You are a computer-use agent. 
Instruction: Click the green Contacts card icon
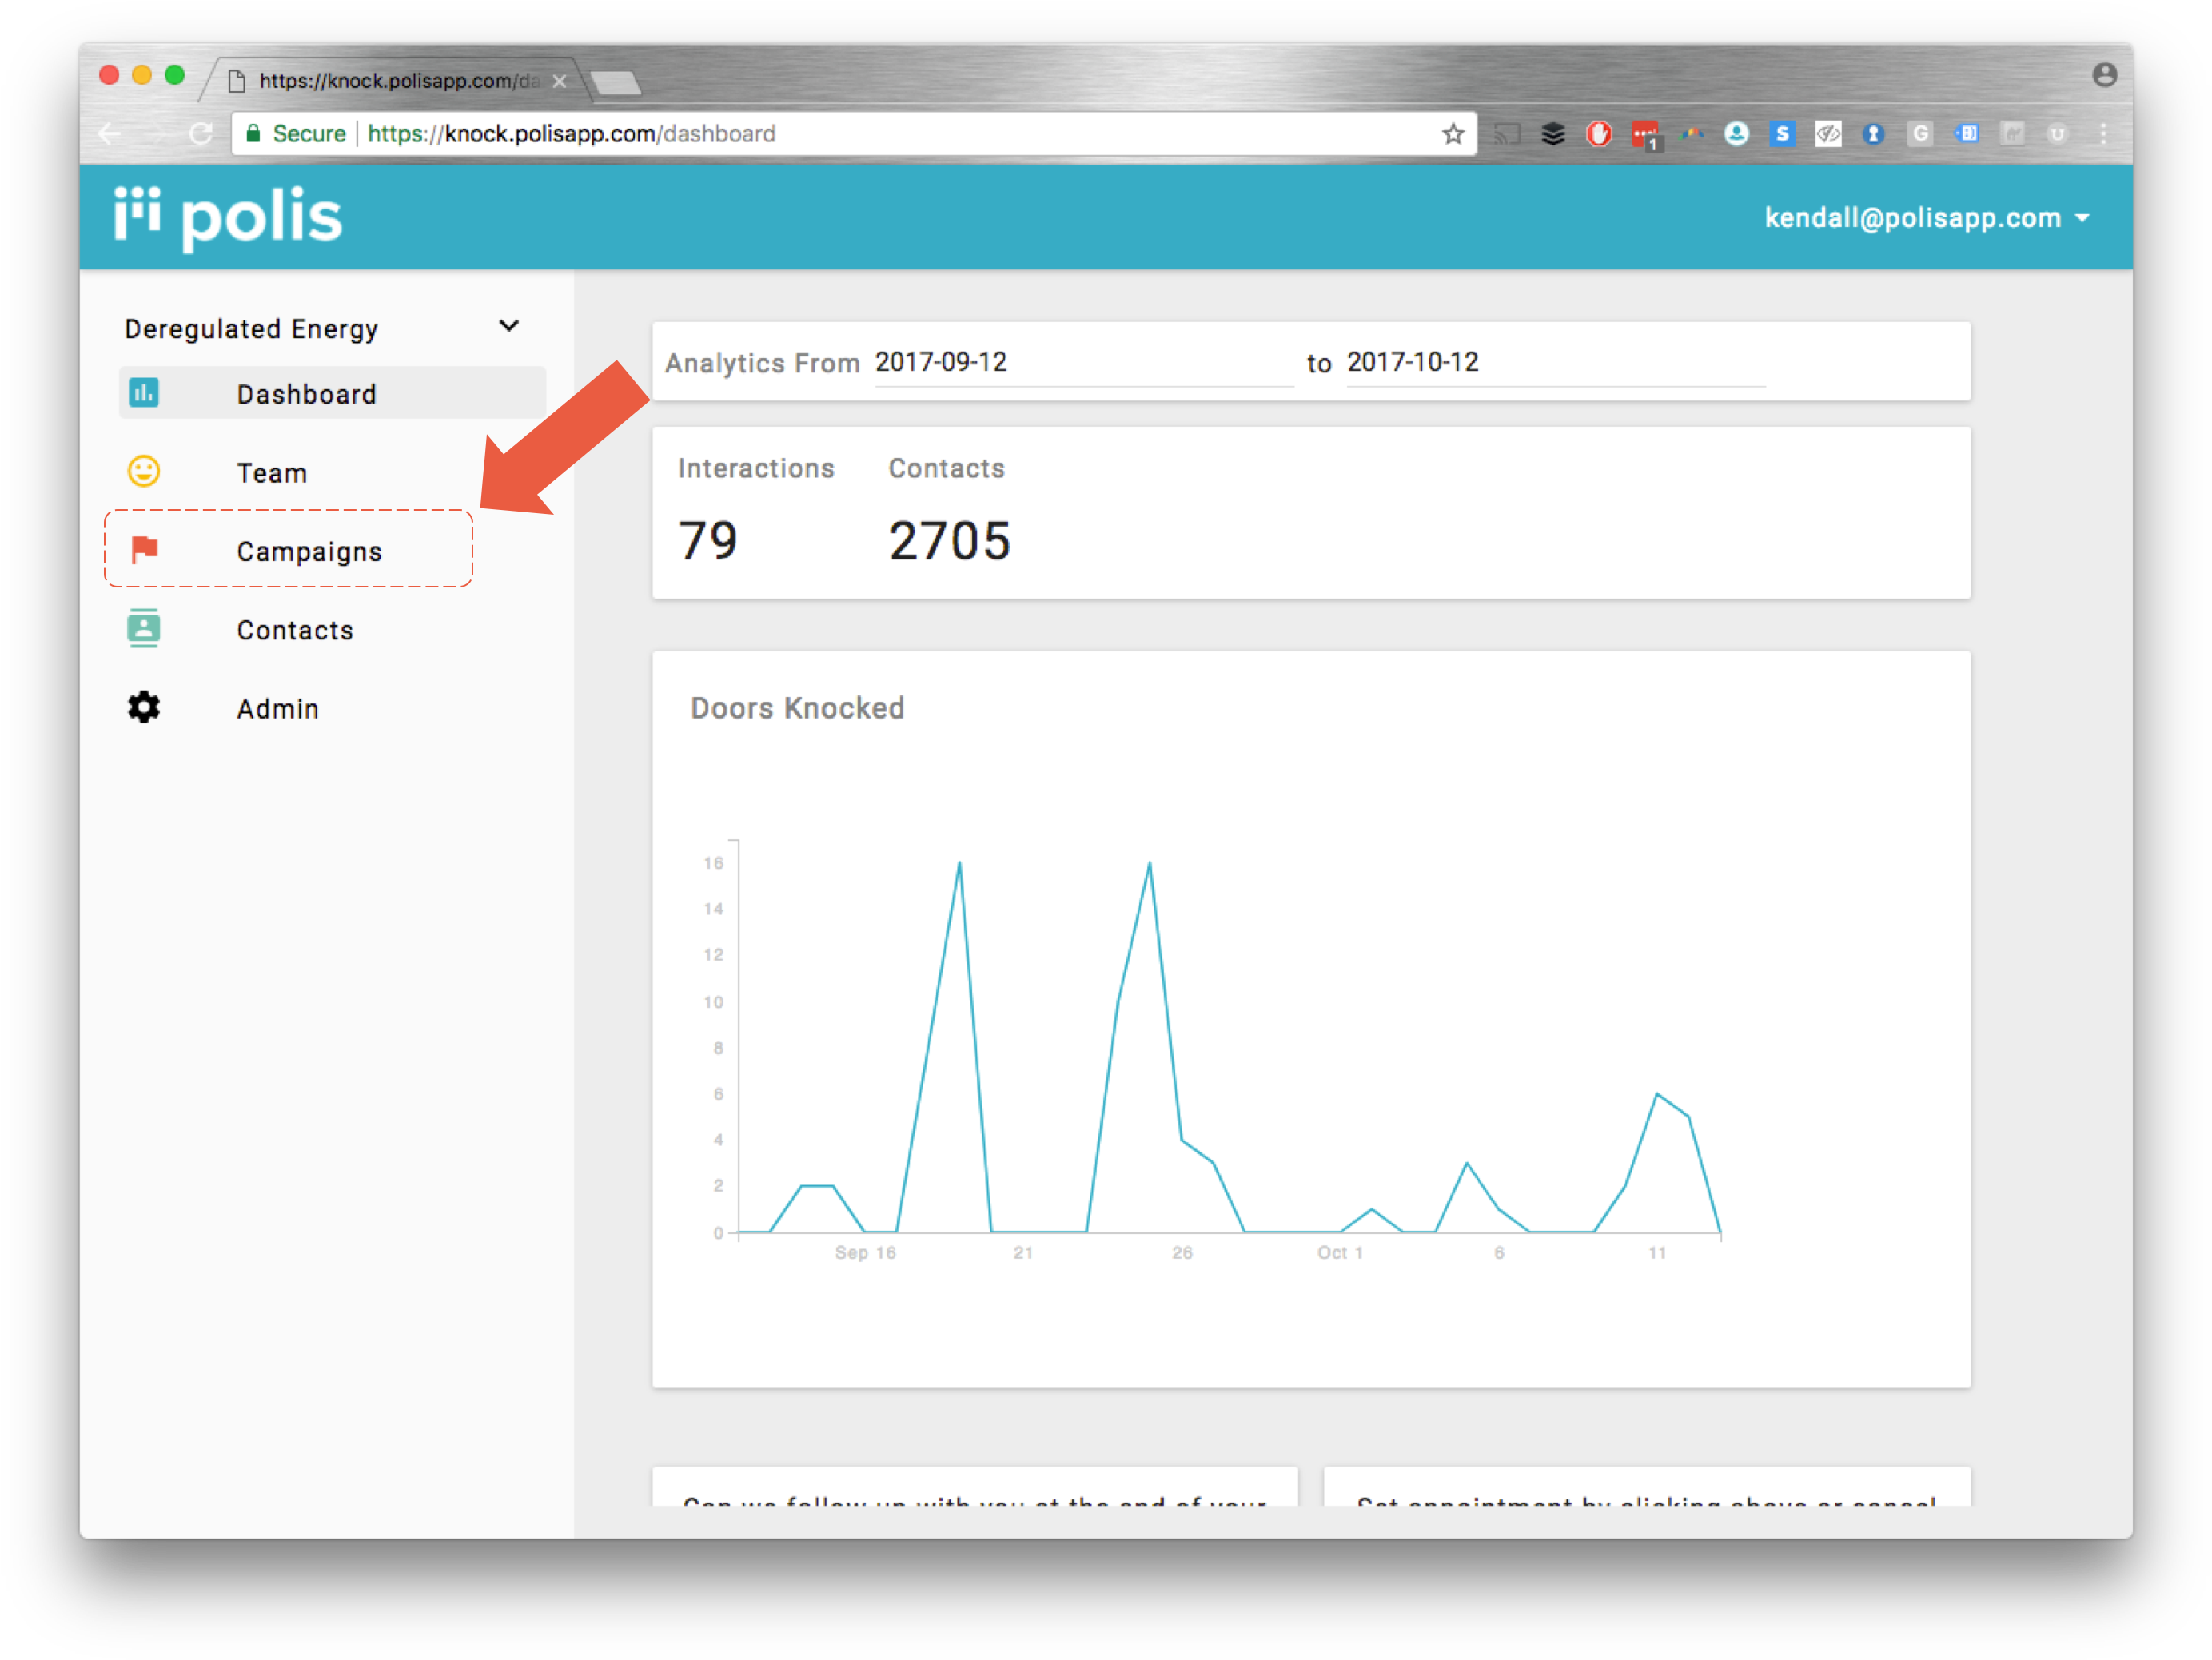[144, 628]
